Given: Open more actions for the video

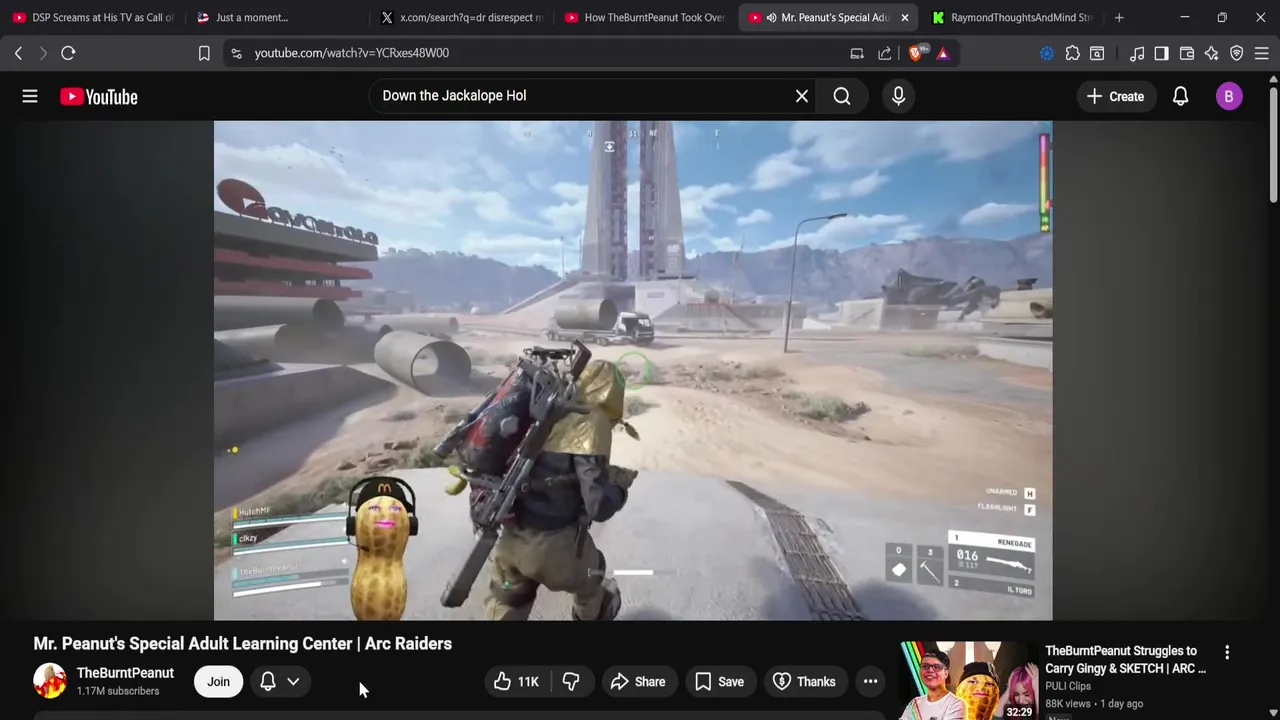Looking at the screenshot, I should click(x=871, y=682).
